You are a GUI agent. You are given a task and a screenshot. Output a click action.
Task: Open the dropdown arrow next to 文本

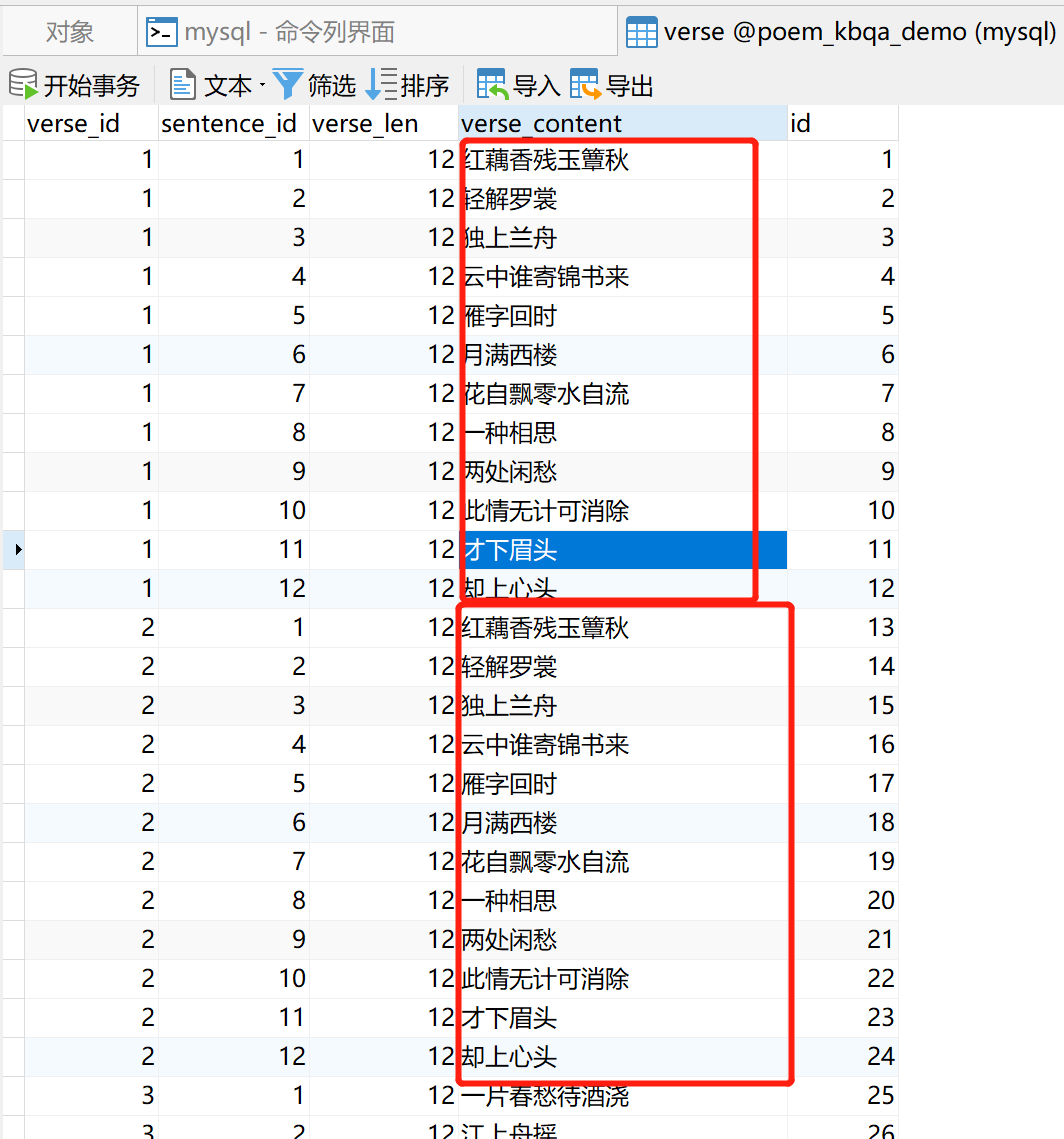264,84
